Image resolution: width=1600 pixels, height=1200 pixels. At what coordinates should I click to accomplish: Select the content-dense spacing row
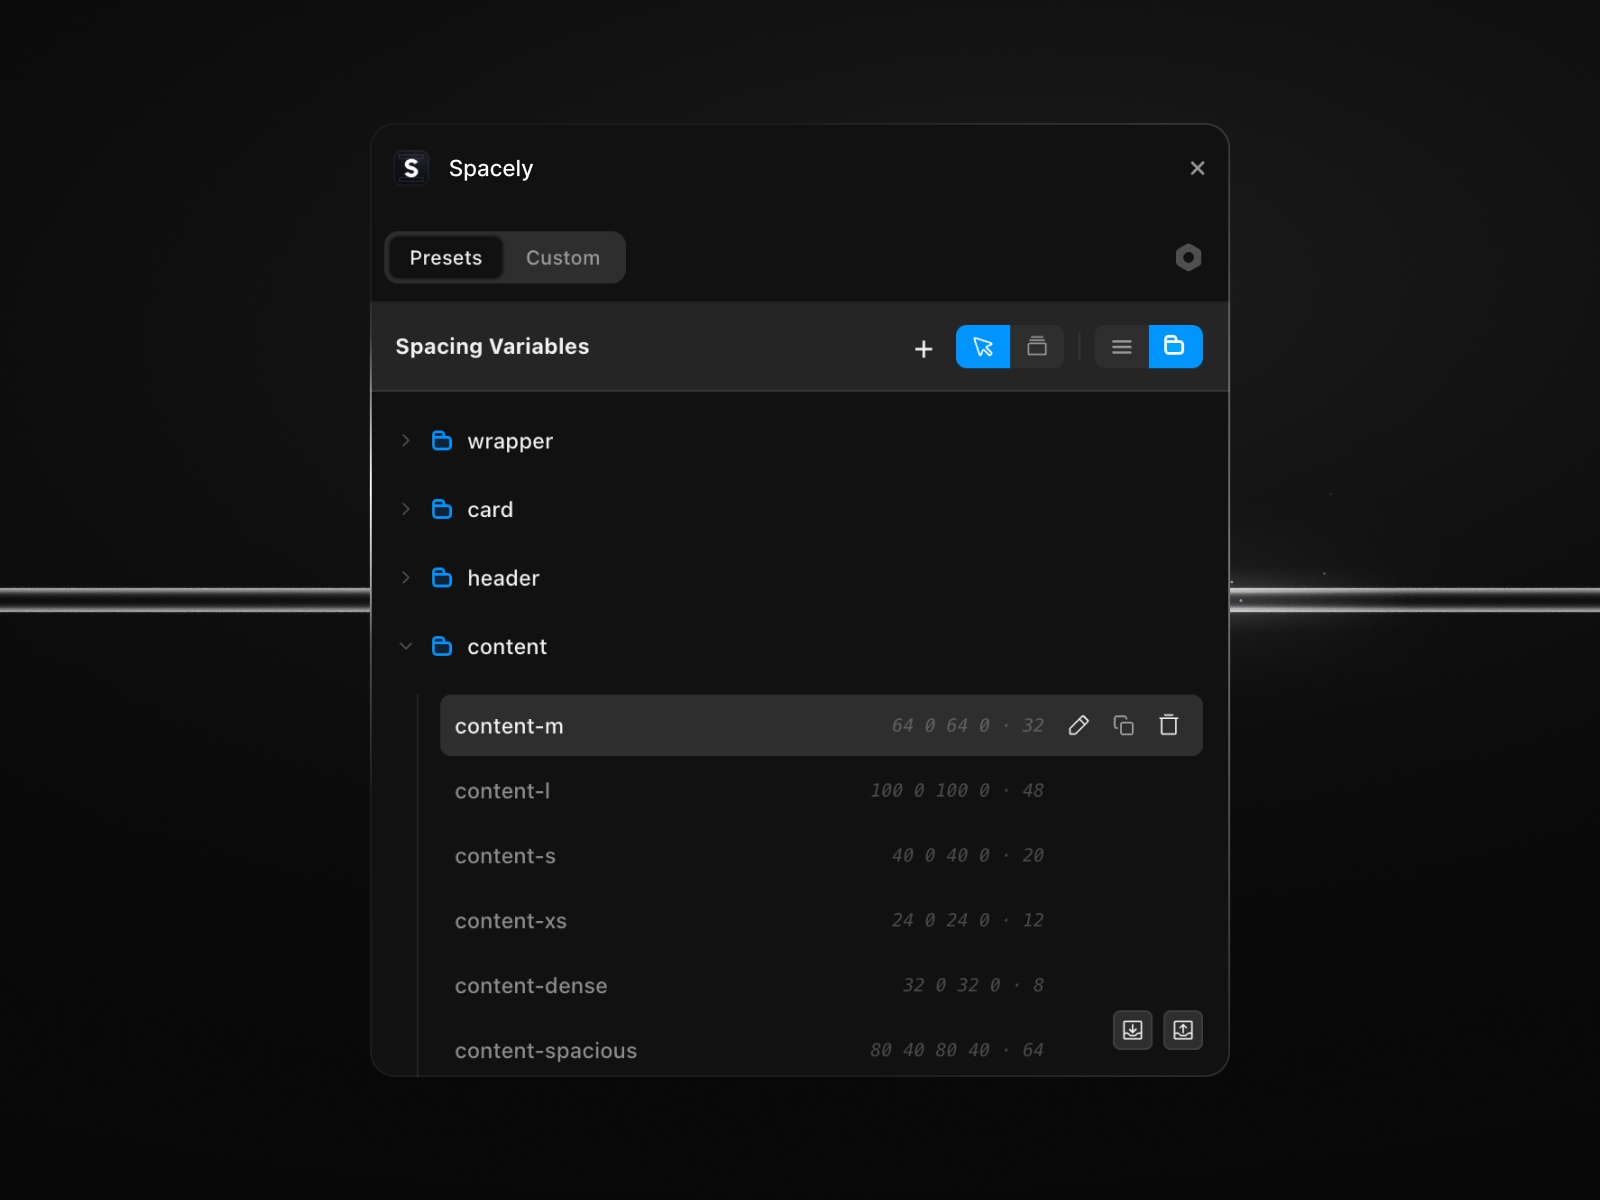531,985
